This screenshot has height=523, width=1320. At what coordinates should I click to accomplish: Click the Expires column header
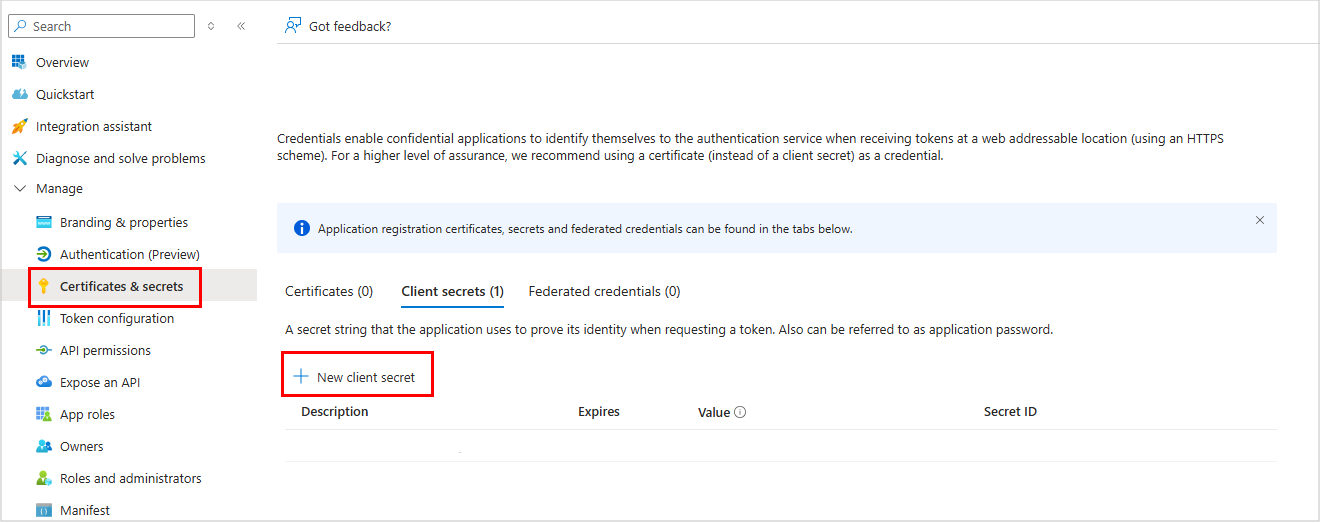point(599,412)
